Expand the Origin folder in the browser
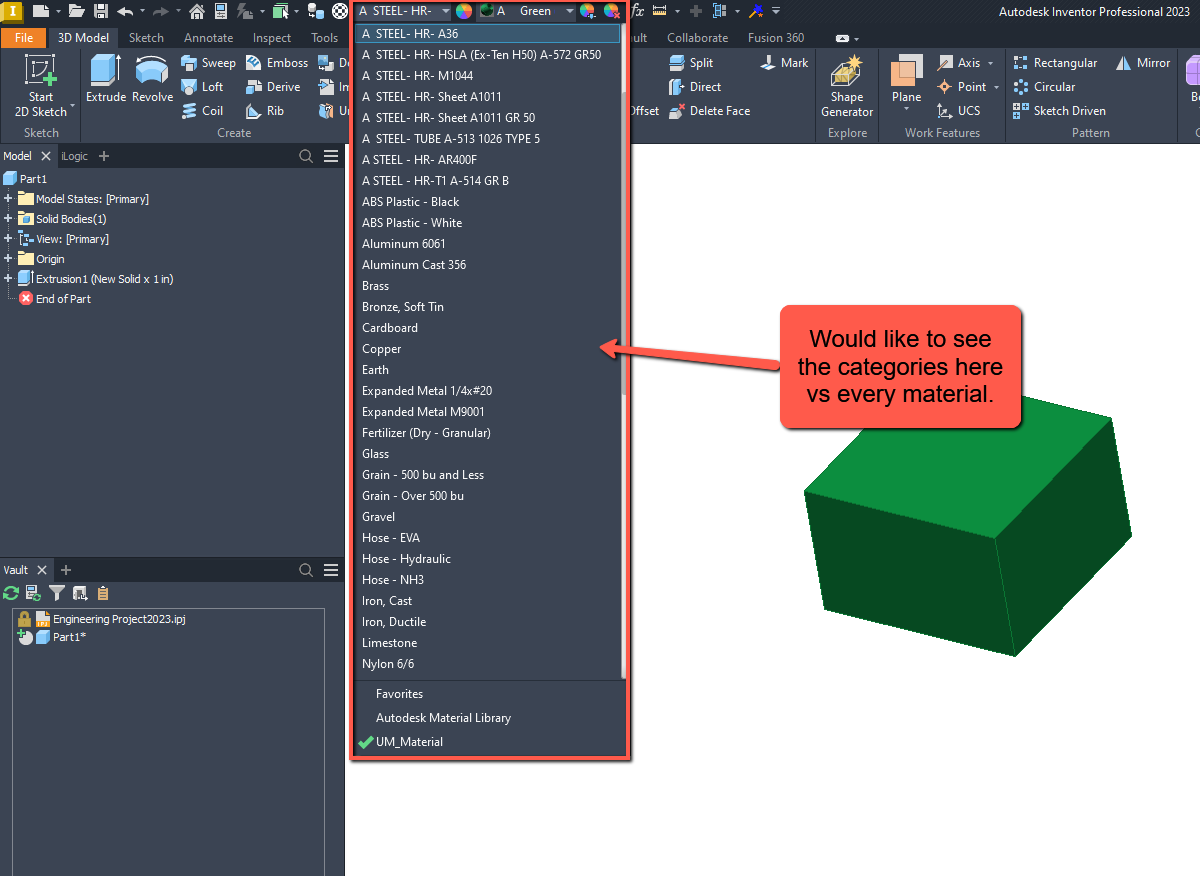The image size is (1200, 876). (7, 258)
